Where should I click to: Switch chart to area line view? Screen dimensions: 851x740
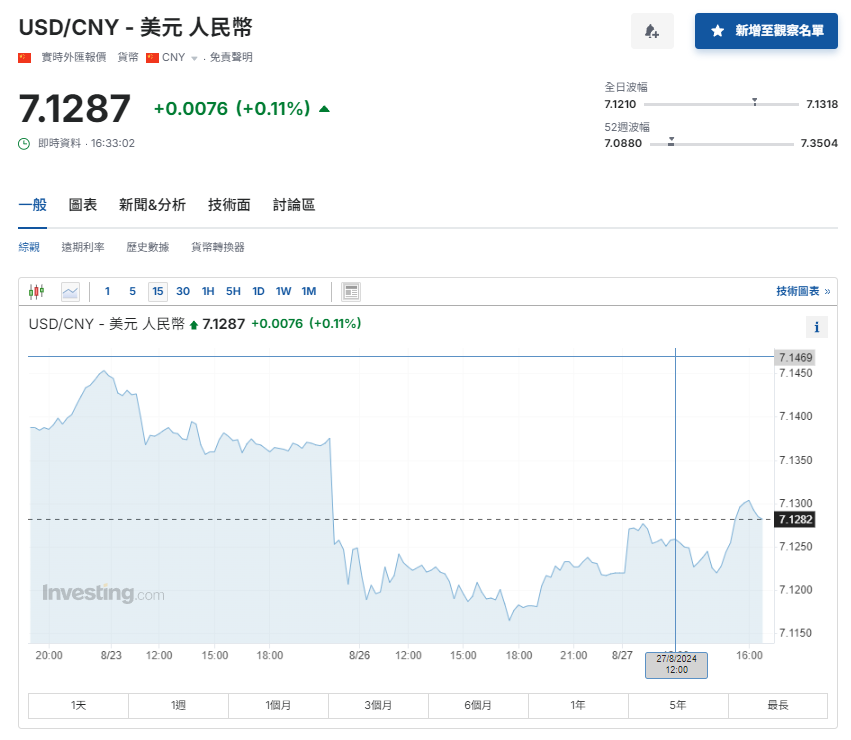70,292
